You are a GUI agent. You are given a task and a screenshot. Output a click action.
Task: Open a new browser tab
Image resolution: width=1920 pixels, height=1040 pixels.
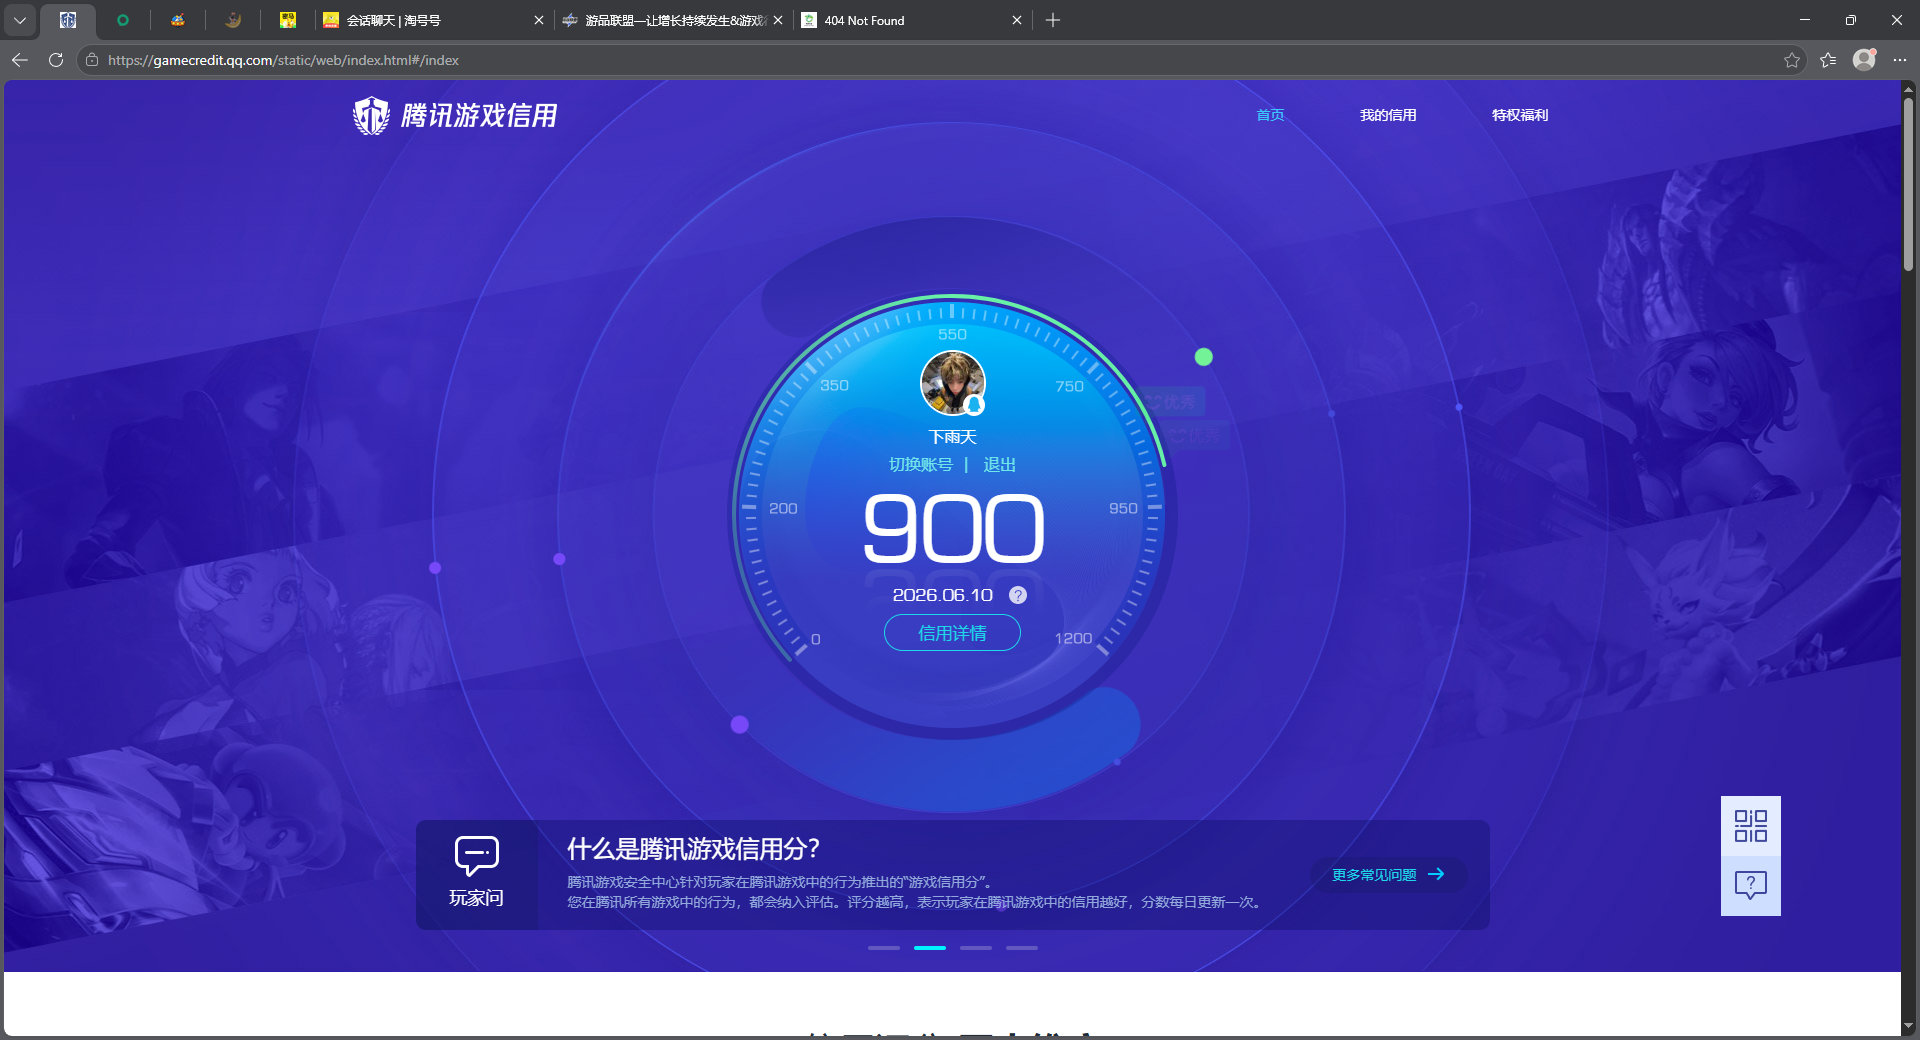coord(1053,20)
